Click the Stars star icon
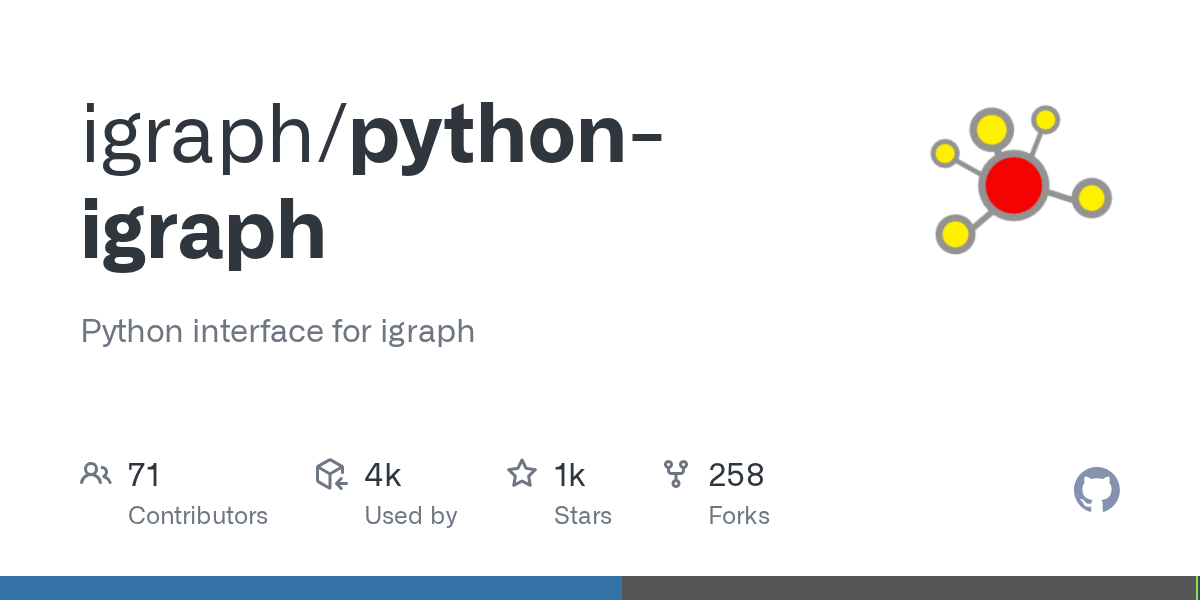1200x600 pixels. [x=522, y=474]
